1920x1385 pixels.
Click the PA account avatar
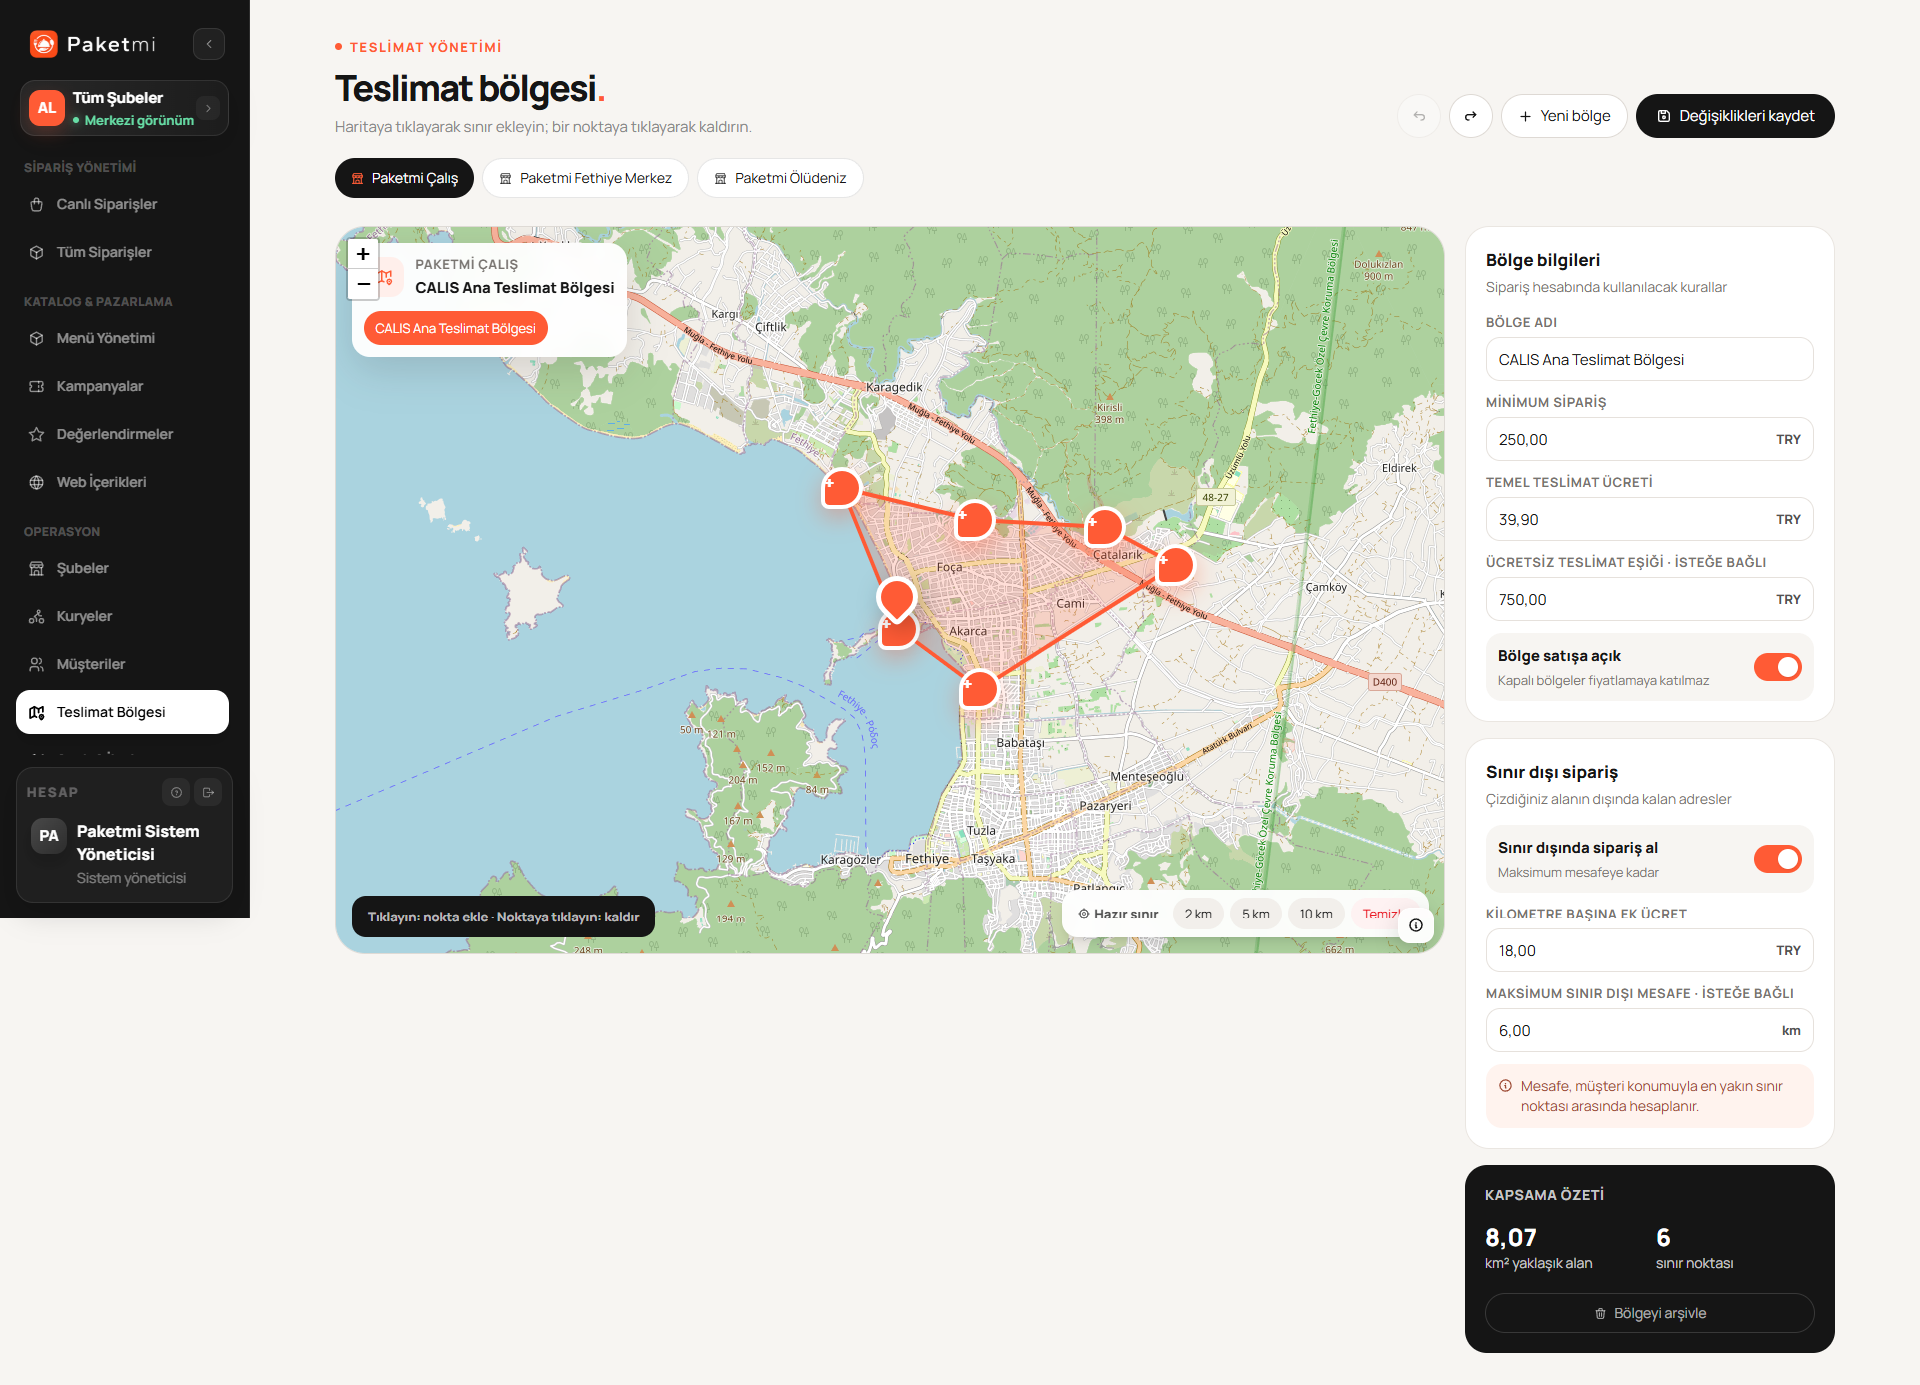pyautogui.click(x=49, y=835)
